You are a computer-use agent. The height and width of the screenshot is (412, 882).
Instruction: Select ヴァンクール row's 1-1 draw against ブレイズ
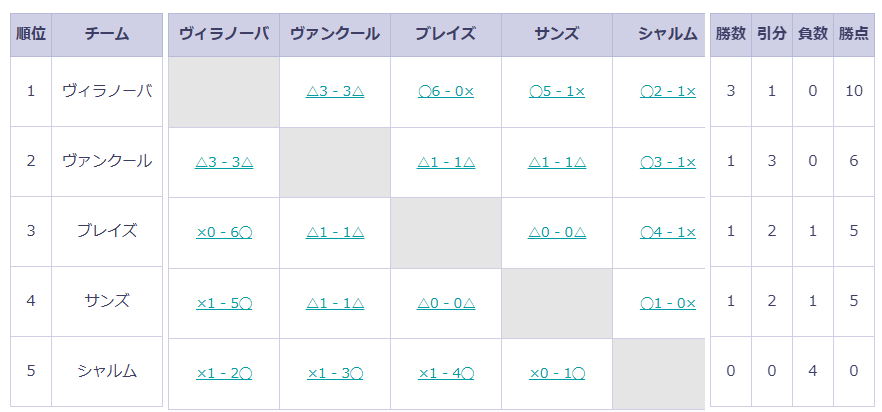[446, 161]
